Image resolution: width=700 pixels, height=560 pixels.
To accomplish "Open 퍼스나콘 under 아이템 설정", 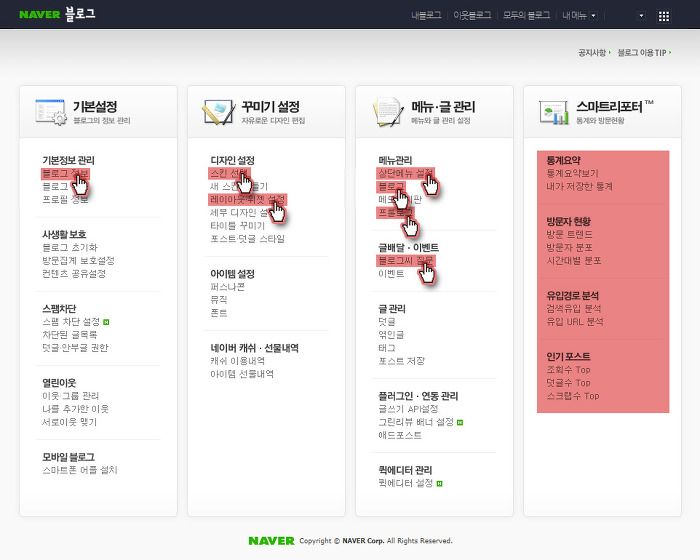I will coord(227,287).
